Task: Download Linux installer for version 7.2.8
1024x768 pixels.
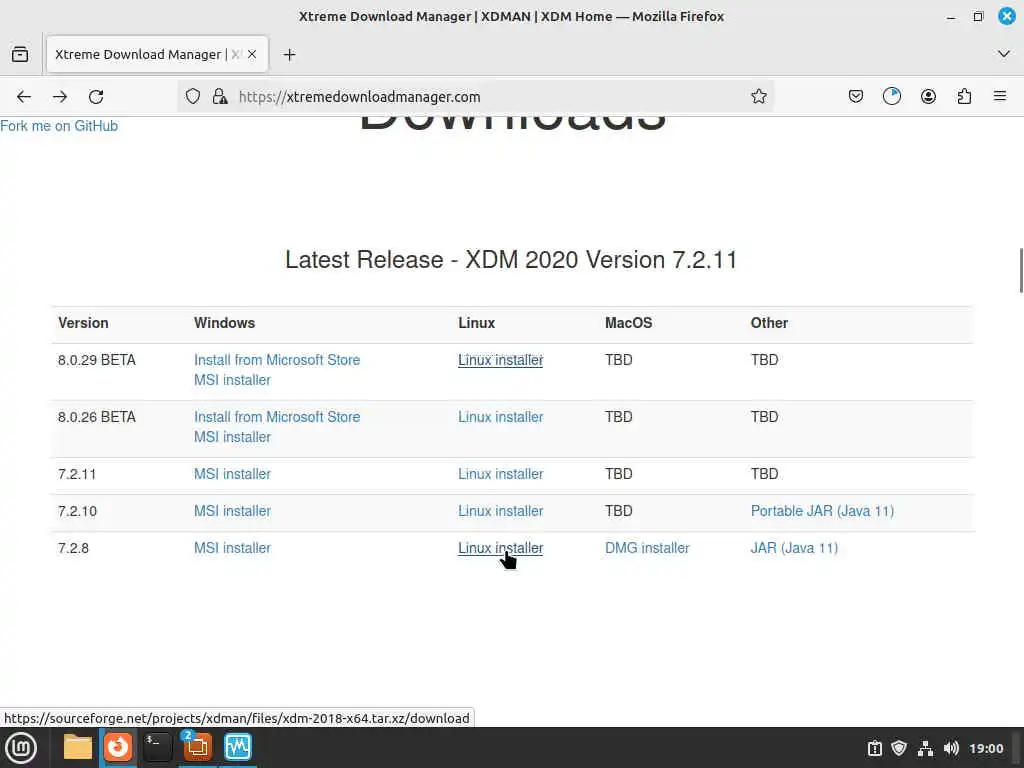Action: (500, 548)
